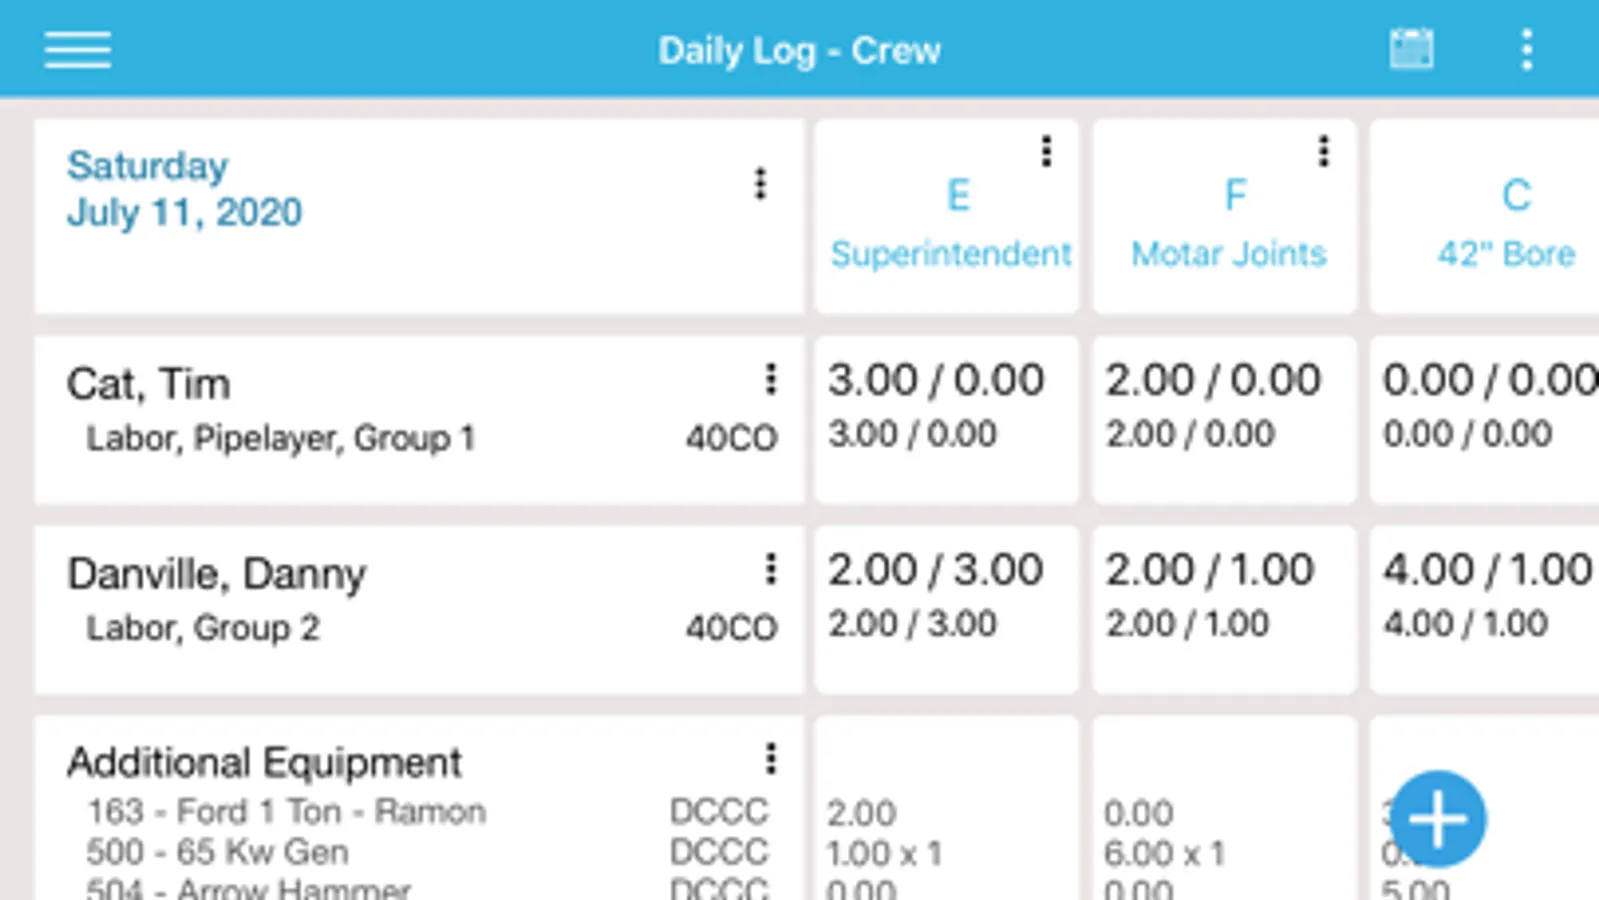
Task: Open more options for Danville, Danny
Action: click(770, 569)
